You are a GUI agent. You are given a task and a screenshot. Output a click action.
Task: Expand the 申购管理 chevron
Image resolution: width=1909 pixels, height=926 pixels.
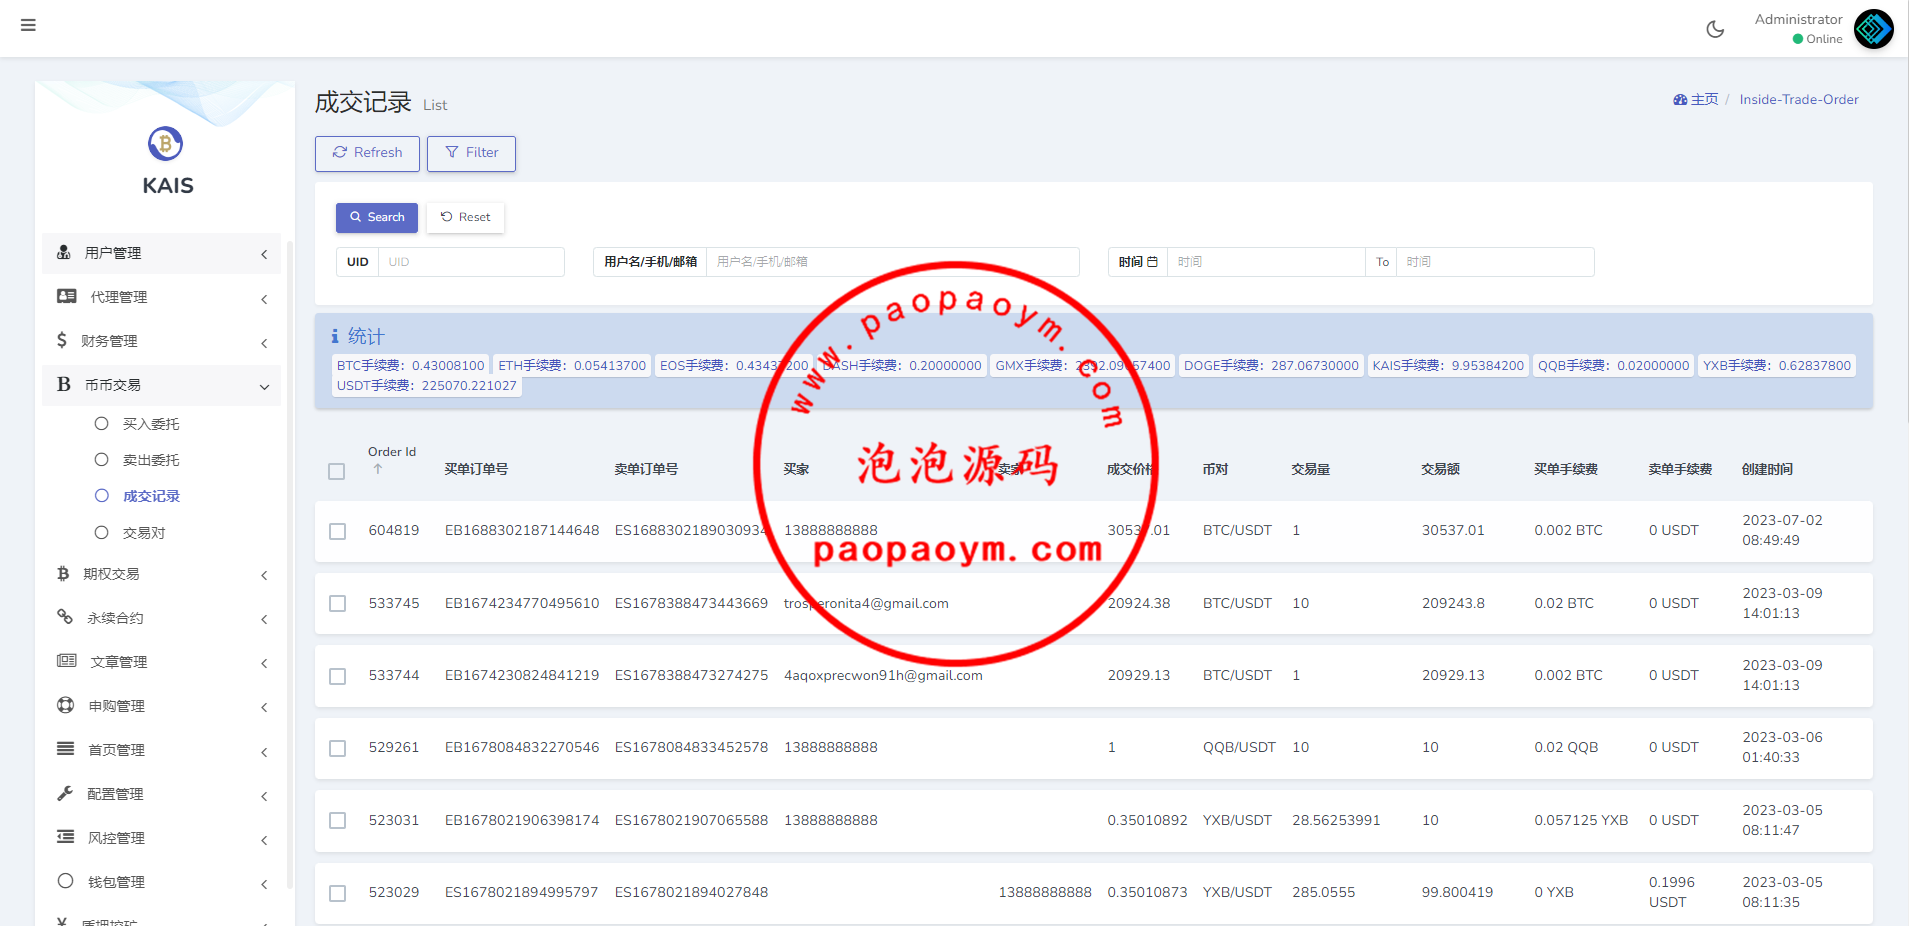[264, 707]
